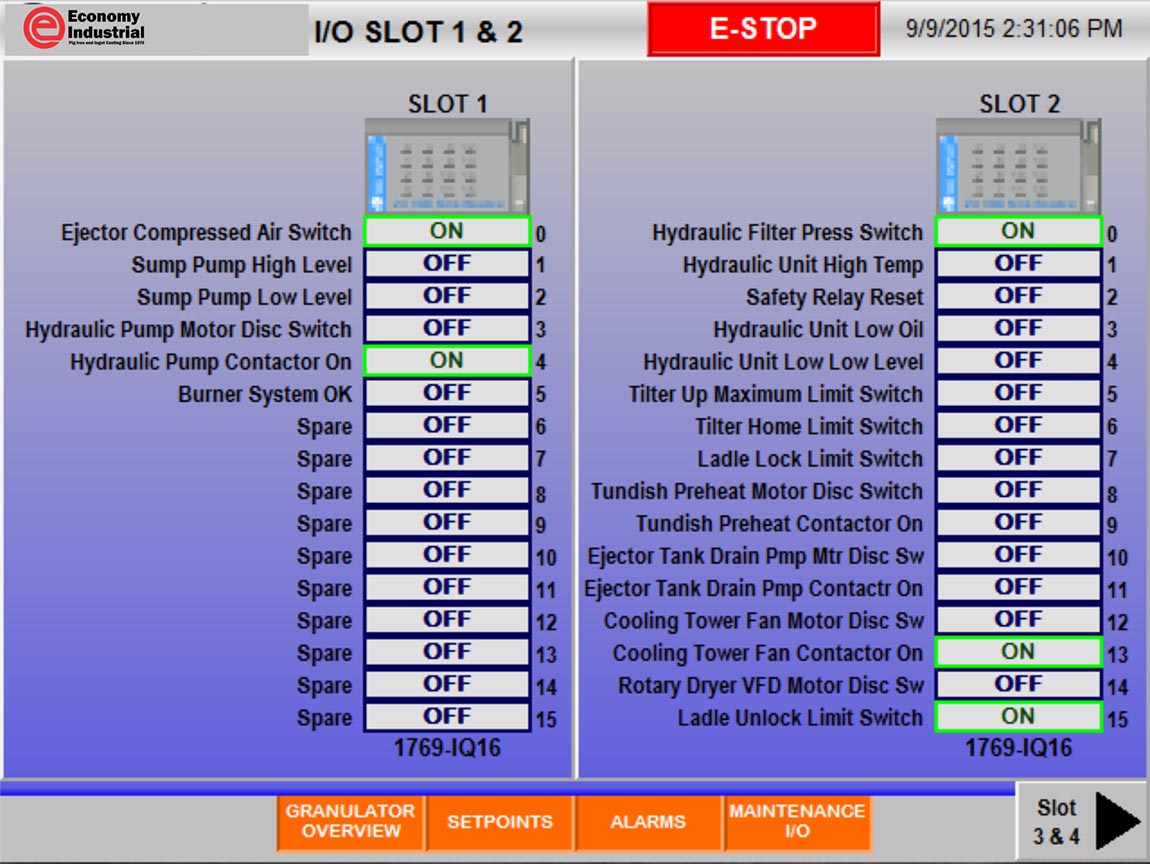1150x864 pixels.
Task: Click the Slot 1 module image
Action: point(446,166)
